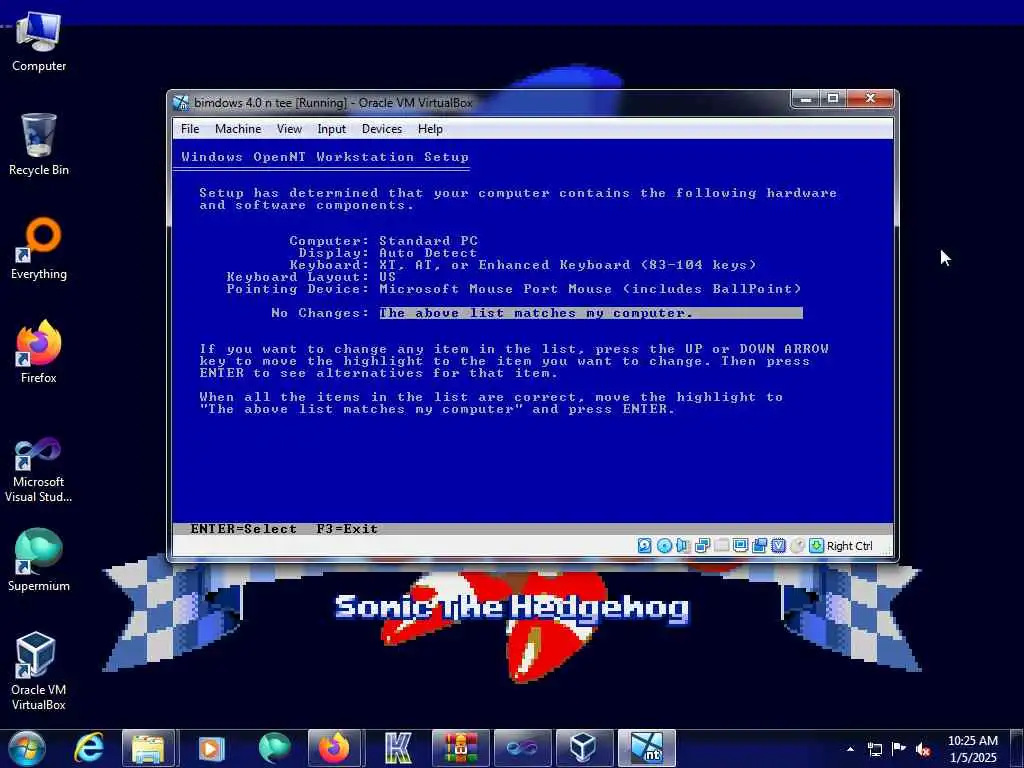1024x768 pixels.
Task: Open the Devices menu
Action: pos(382,129)
